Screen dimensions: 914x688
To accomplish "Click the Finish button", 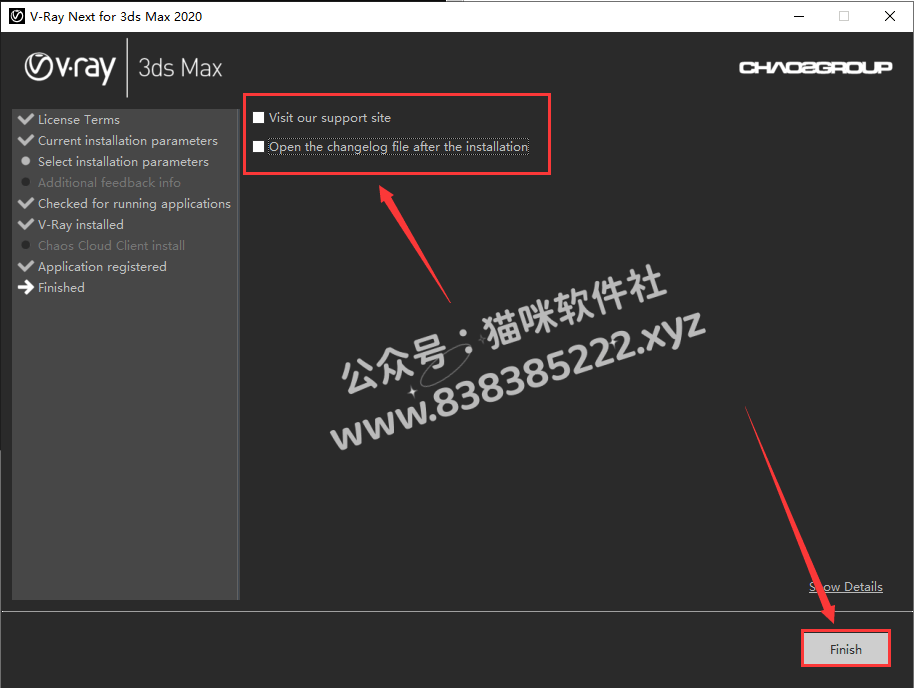I will coord(846,649).
